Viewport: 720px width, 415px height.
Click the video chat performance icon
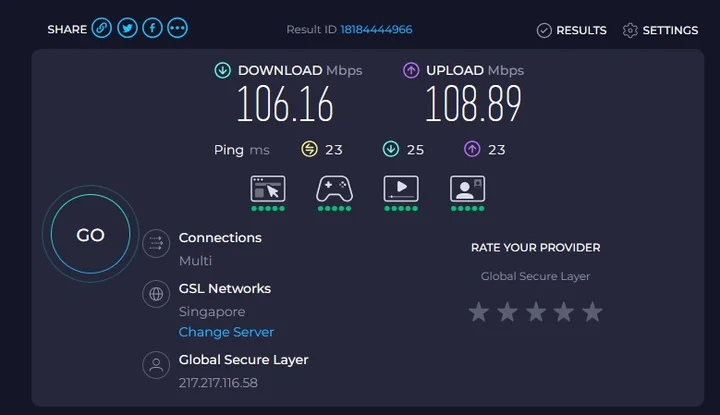(x=467, y=188)
